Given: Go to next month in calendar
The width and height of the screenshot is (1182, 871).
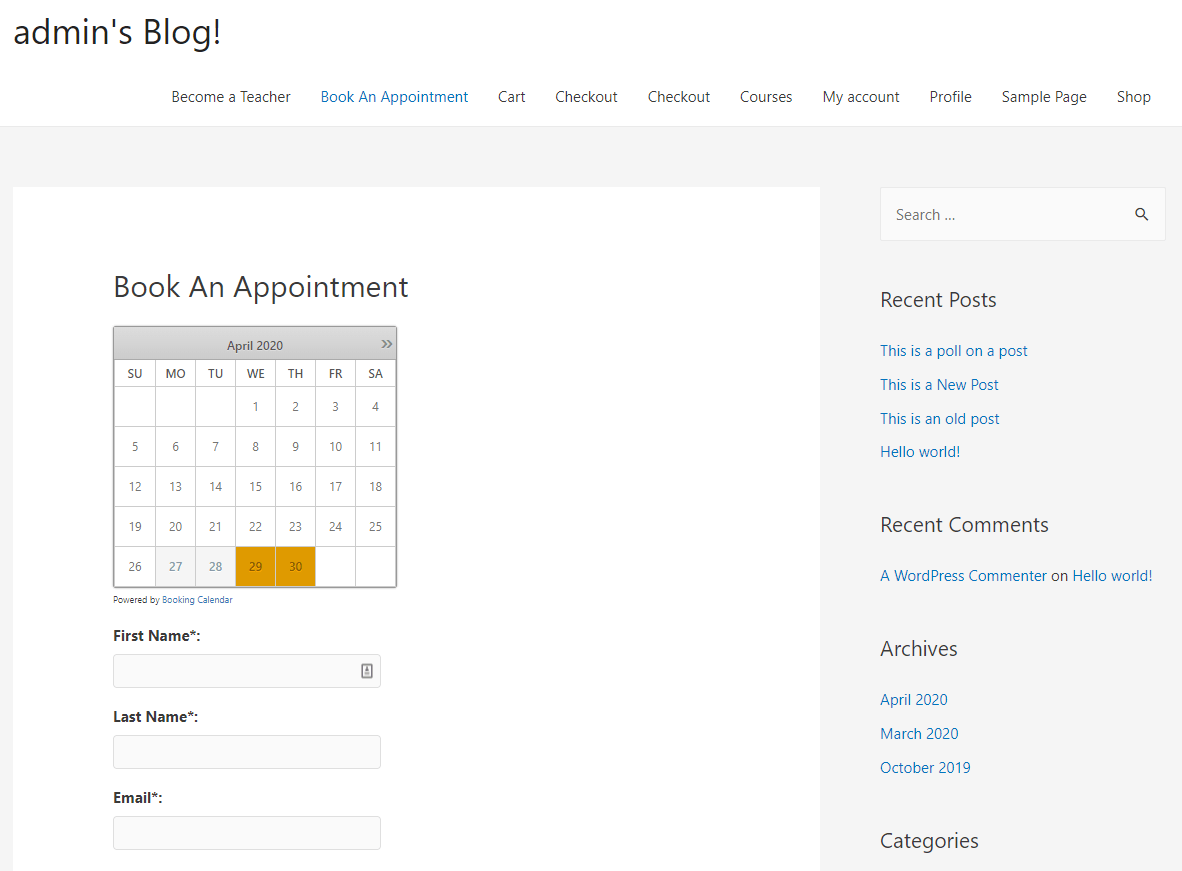Looking at the screenshot, I should pos(387,344).
